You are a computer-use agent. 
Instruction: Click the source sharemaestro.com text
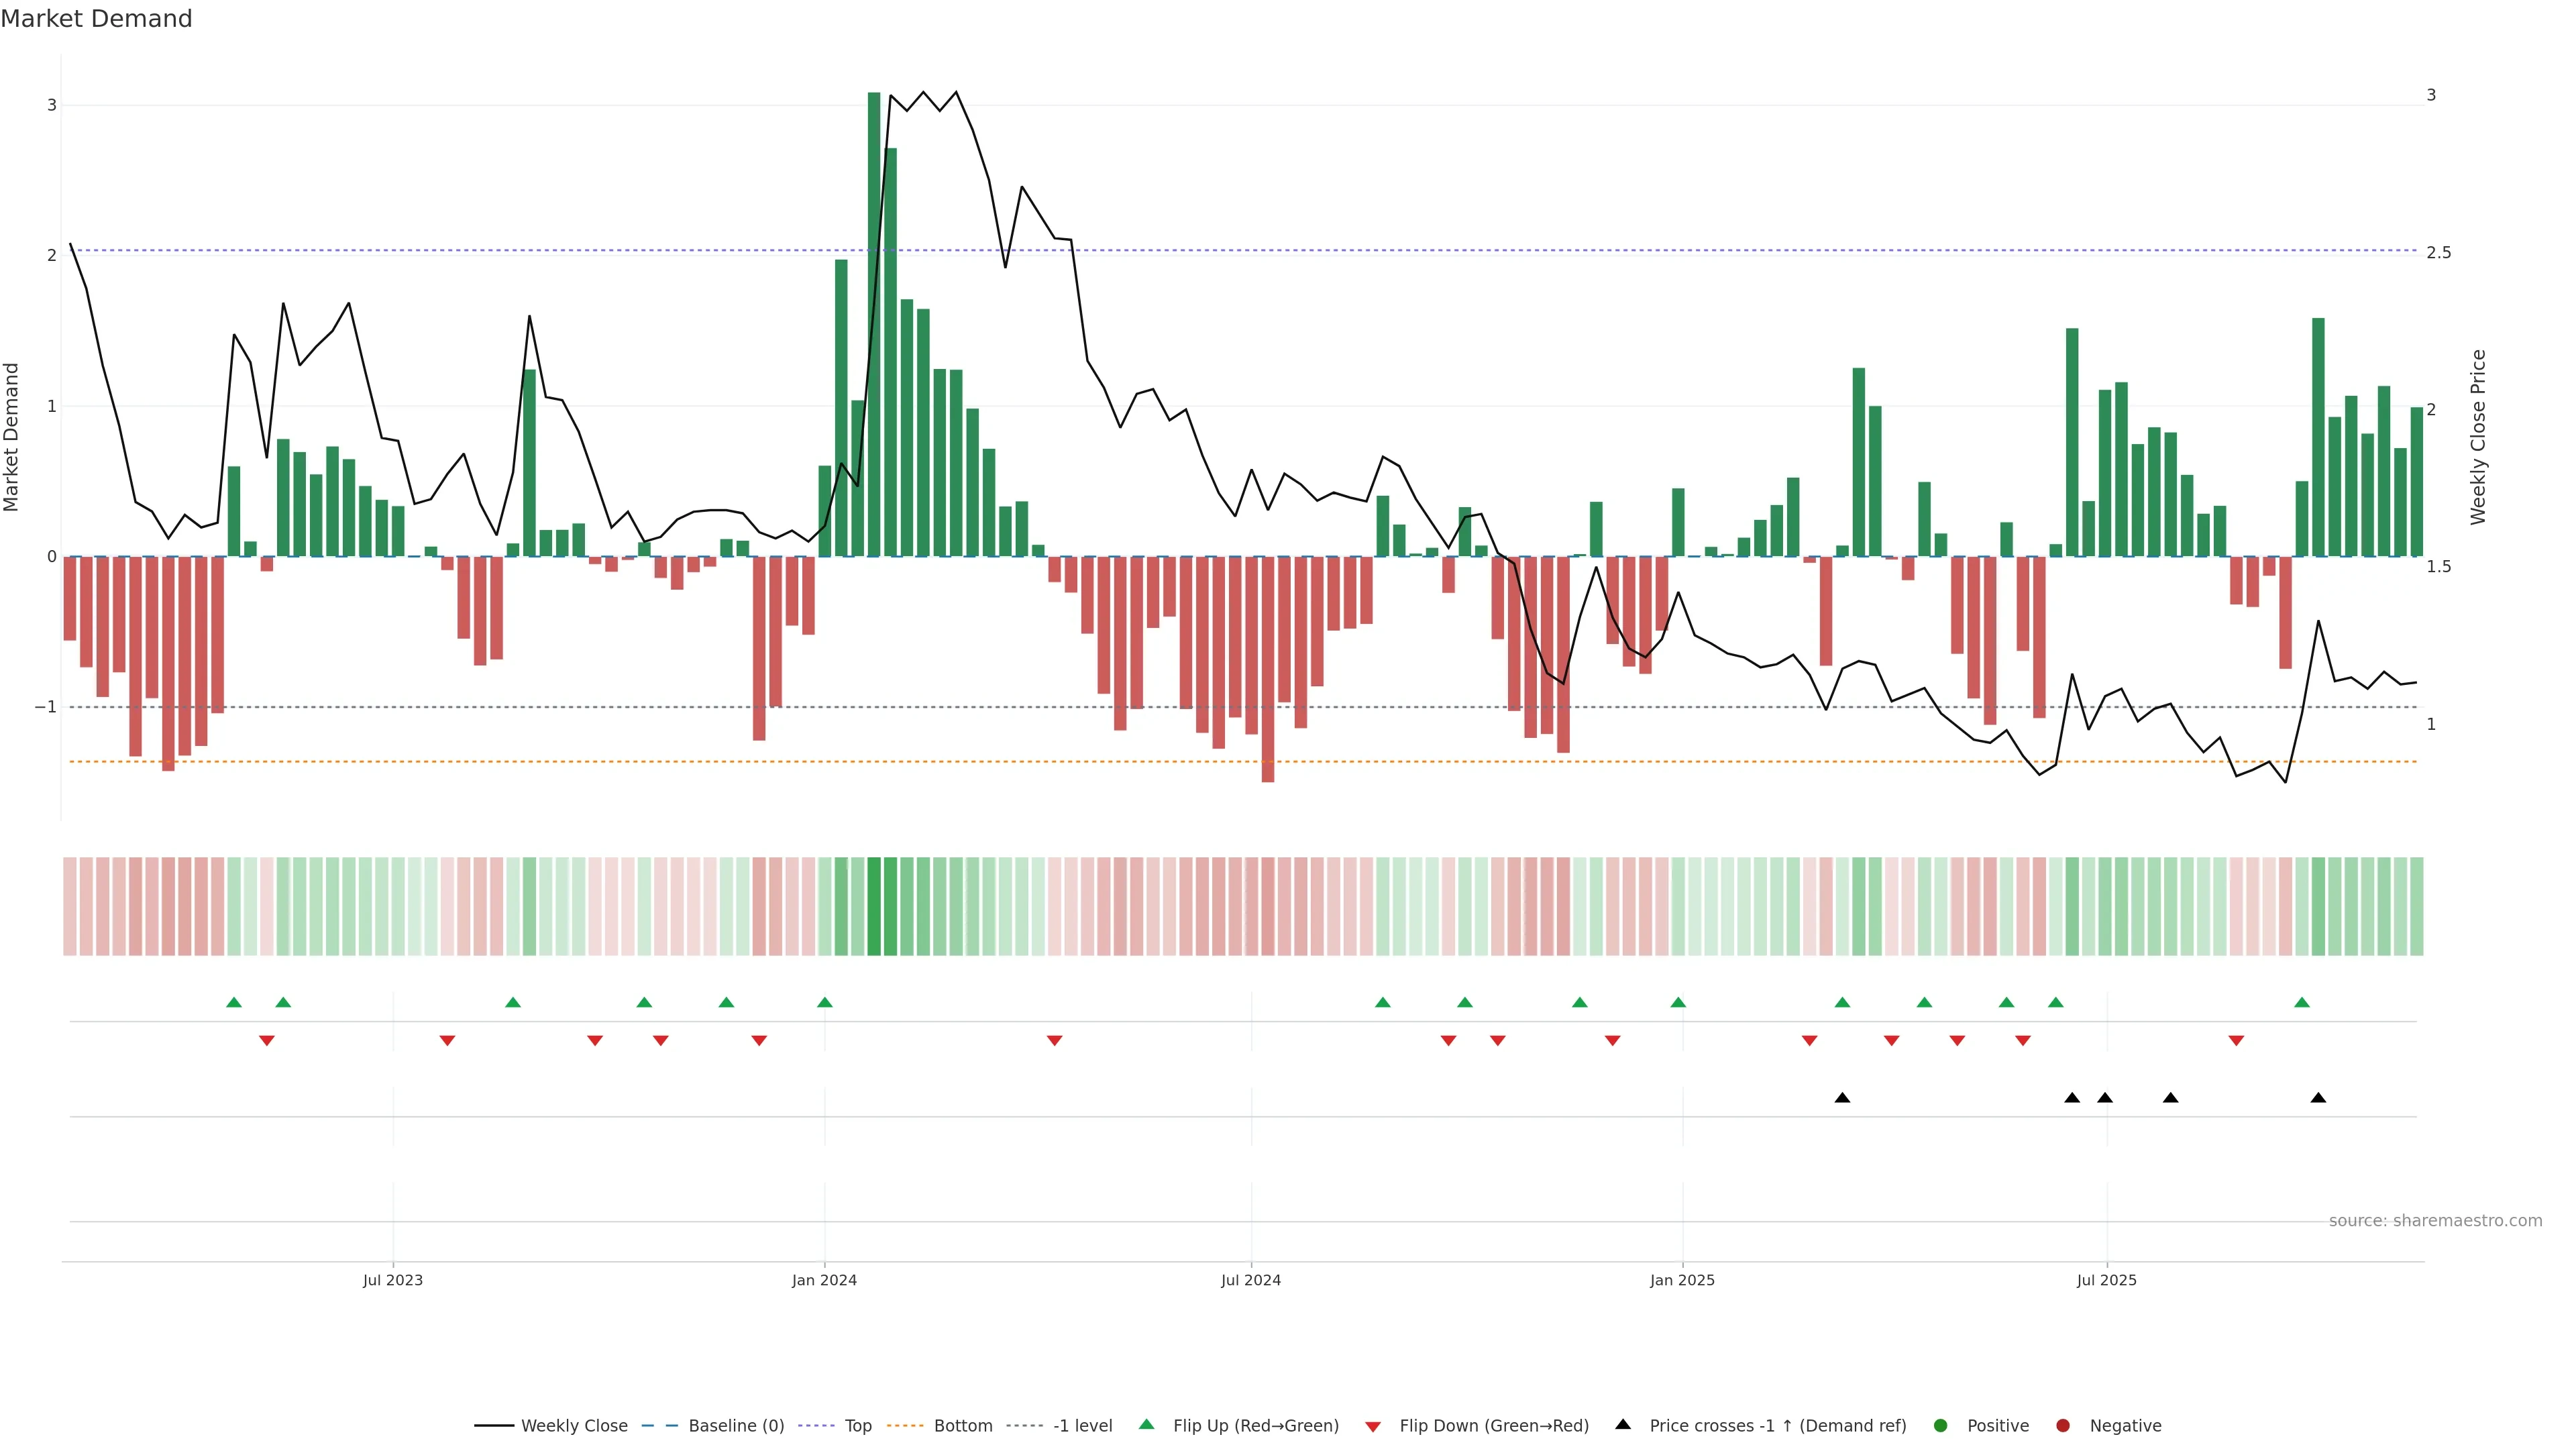pos(2435,1220)
